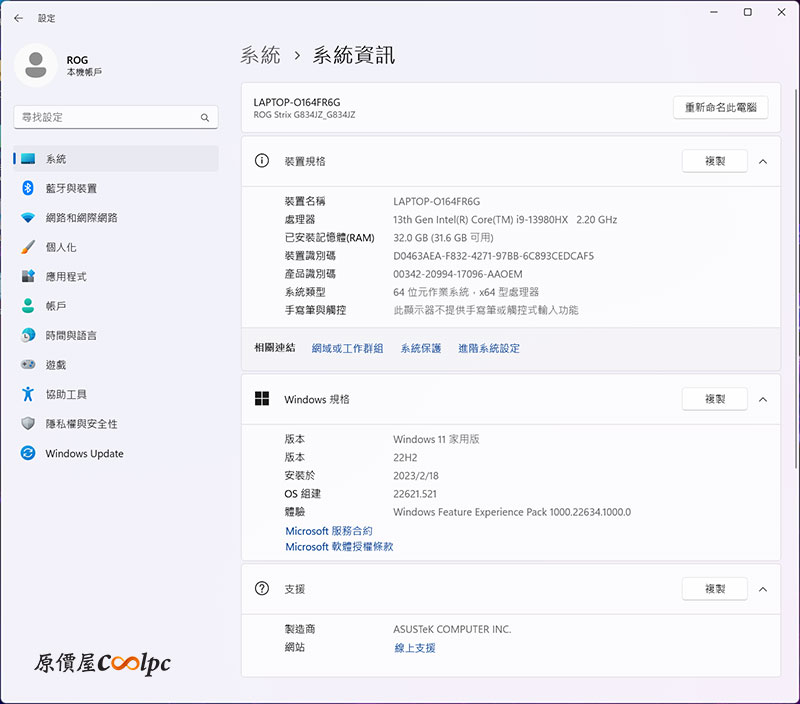800x704 pixels.
Task: Collapse the 支援 section chevron
Action: [763, 589]
